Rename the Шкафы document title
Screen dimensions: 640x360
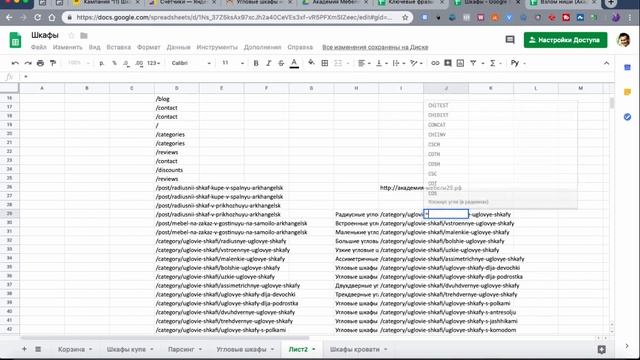[x=45, y=35]
